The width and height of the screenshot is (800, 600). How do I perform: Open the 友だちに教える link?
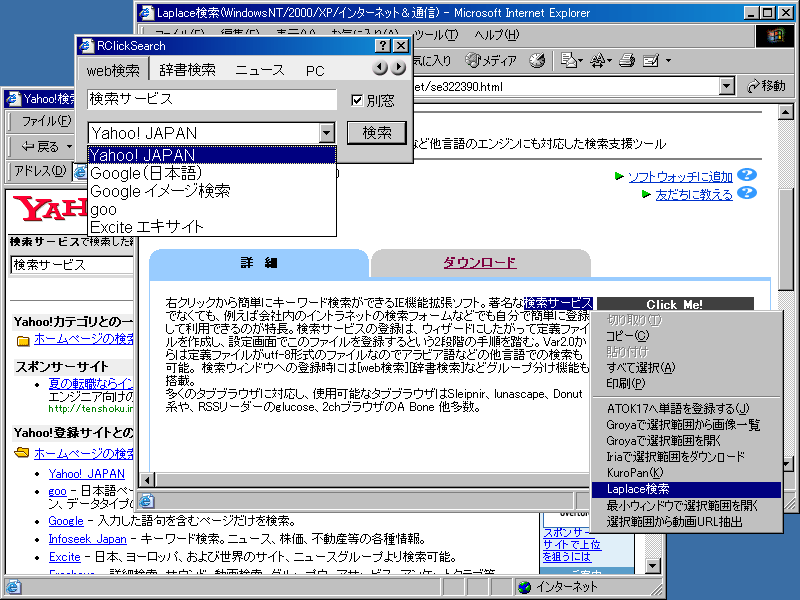(x=694, y=194)
